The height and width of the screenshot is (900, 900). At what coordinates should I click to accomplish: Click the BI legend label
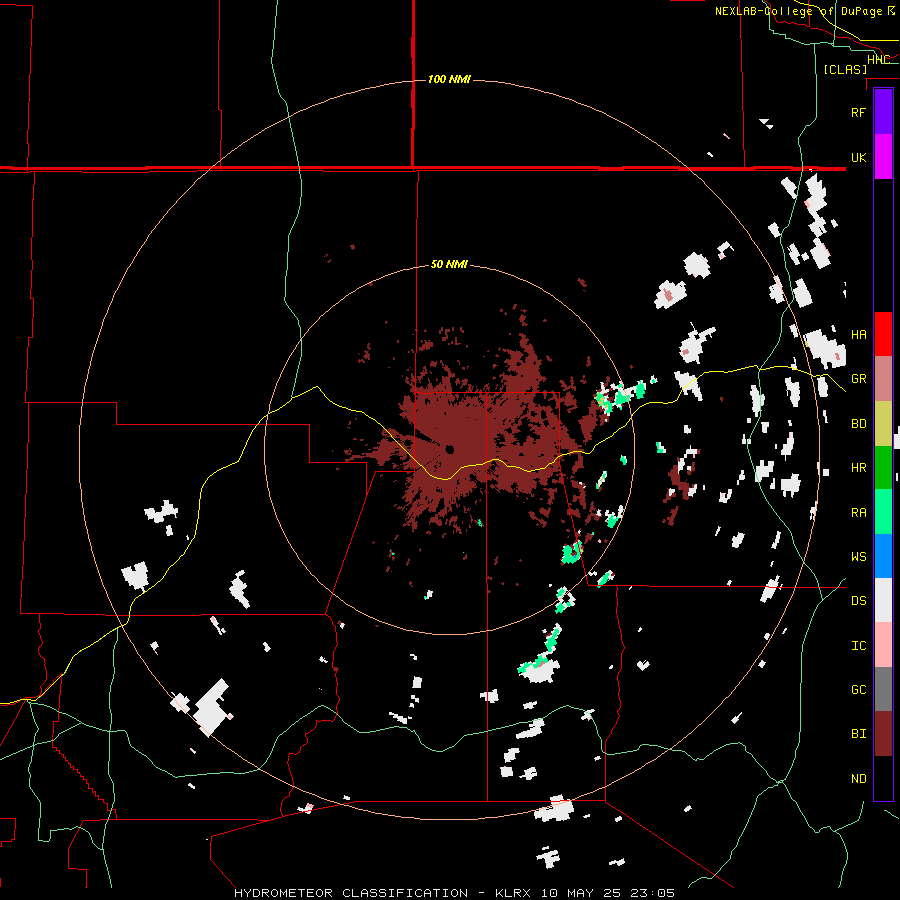(x=858, y=734)
